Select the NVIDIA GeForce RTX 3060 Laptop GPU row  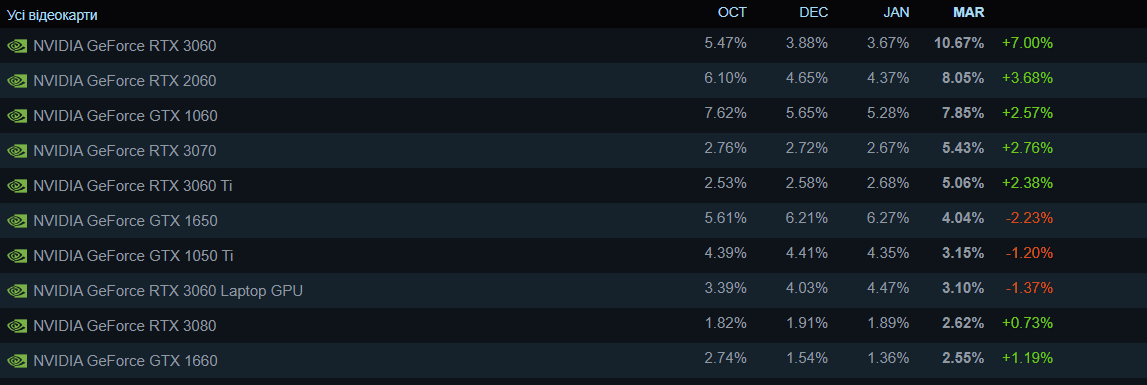click(574, 291)
